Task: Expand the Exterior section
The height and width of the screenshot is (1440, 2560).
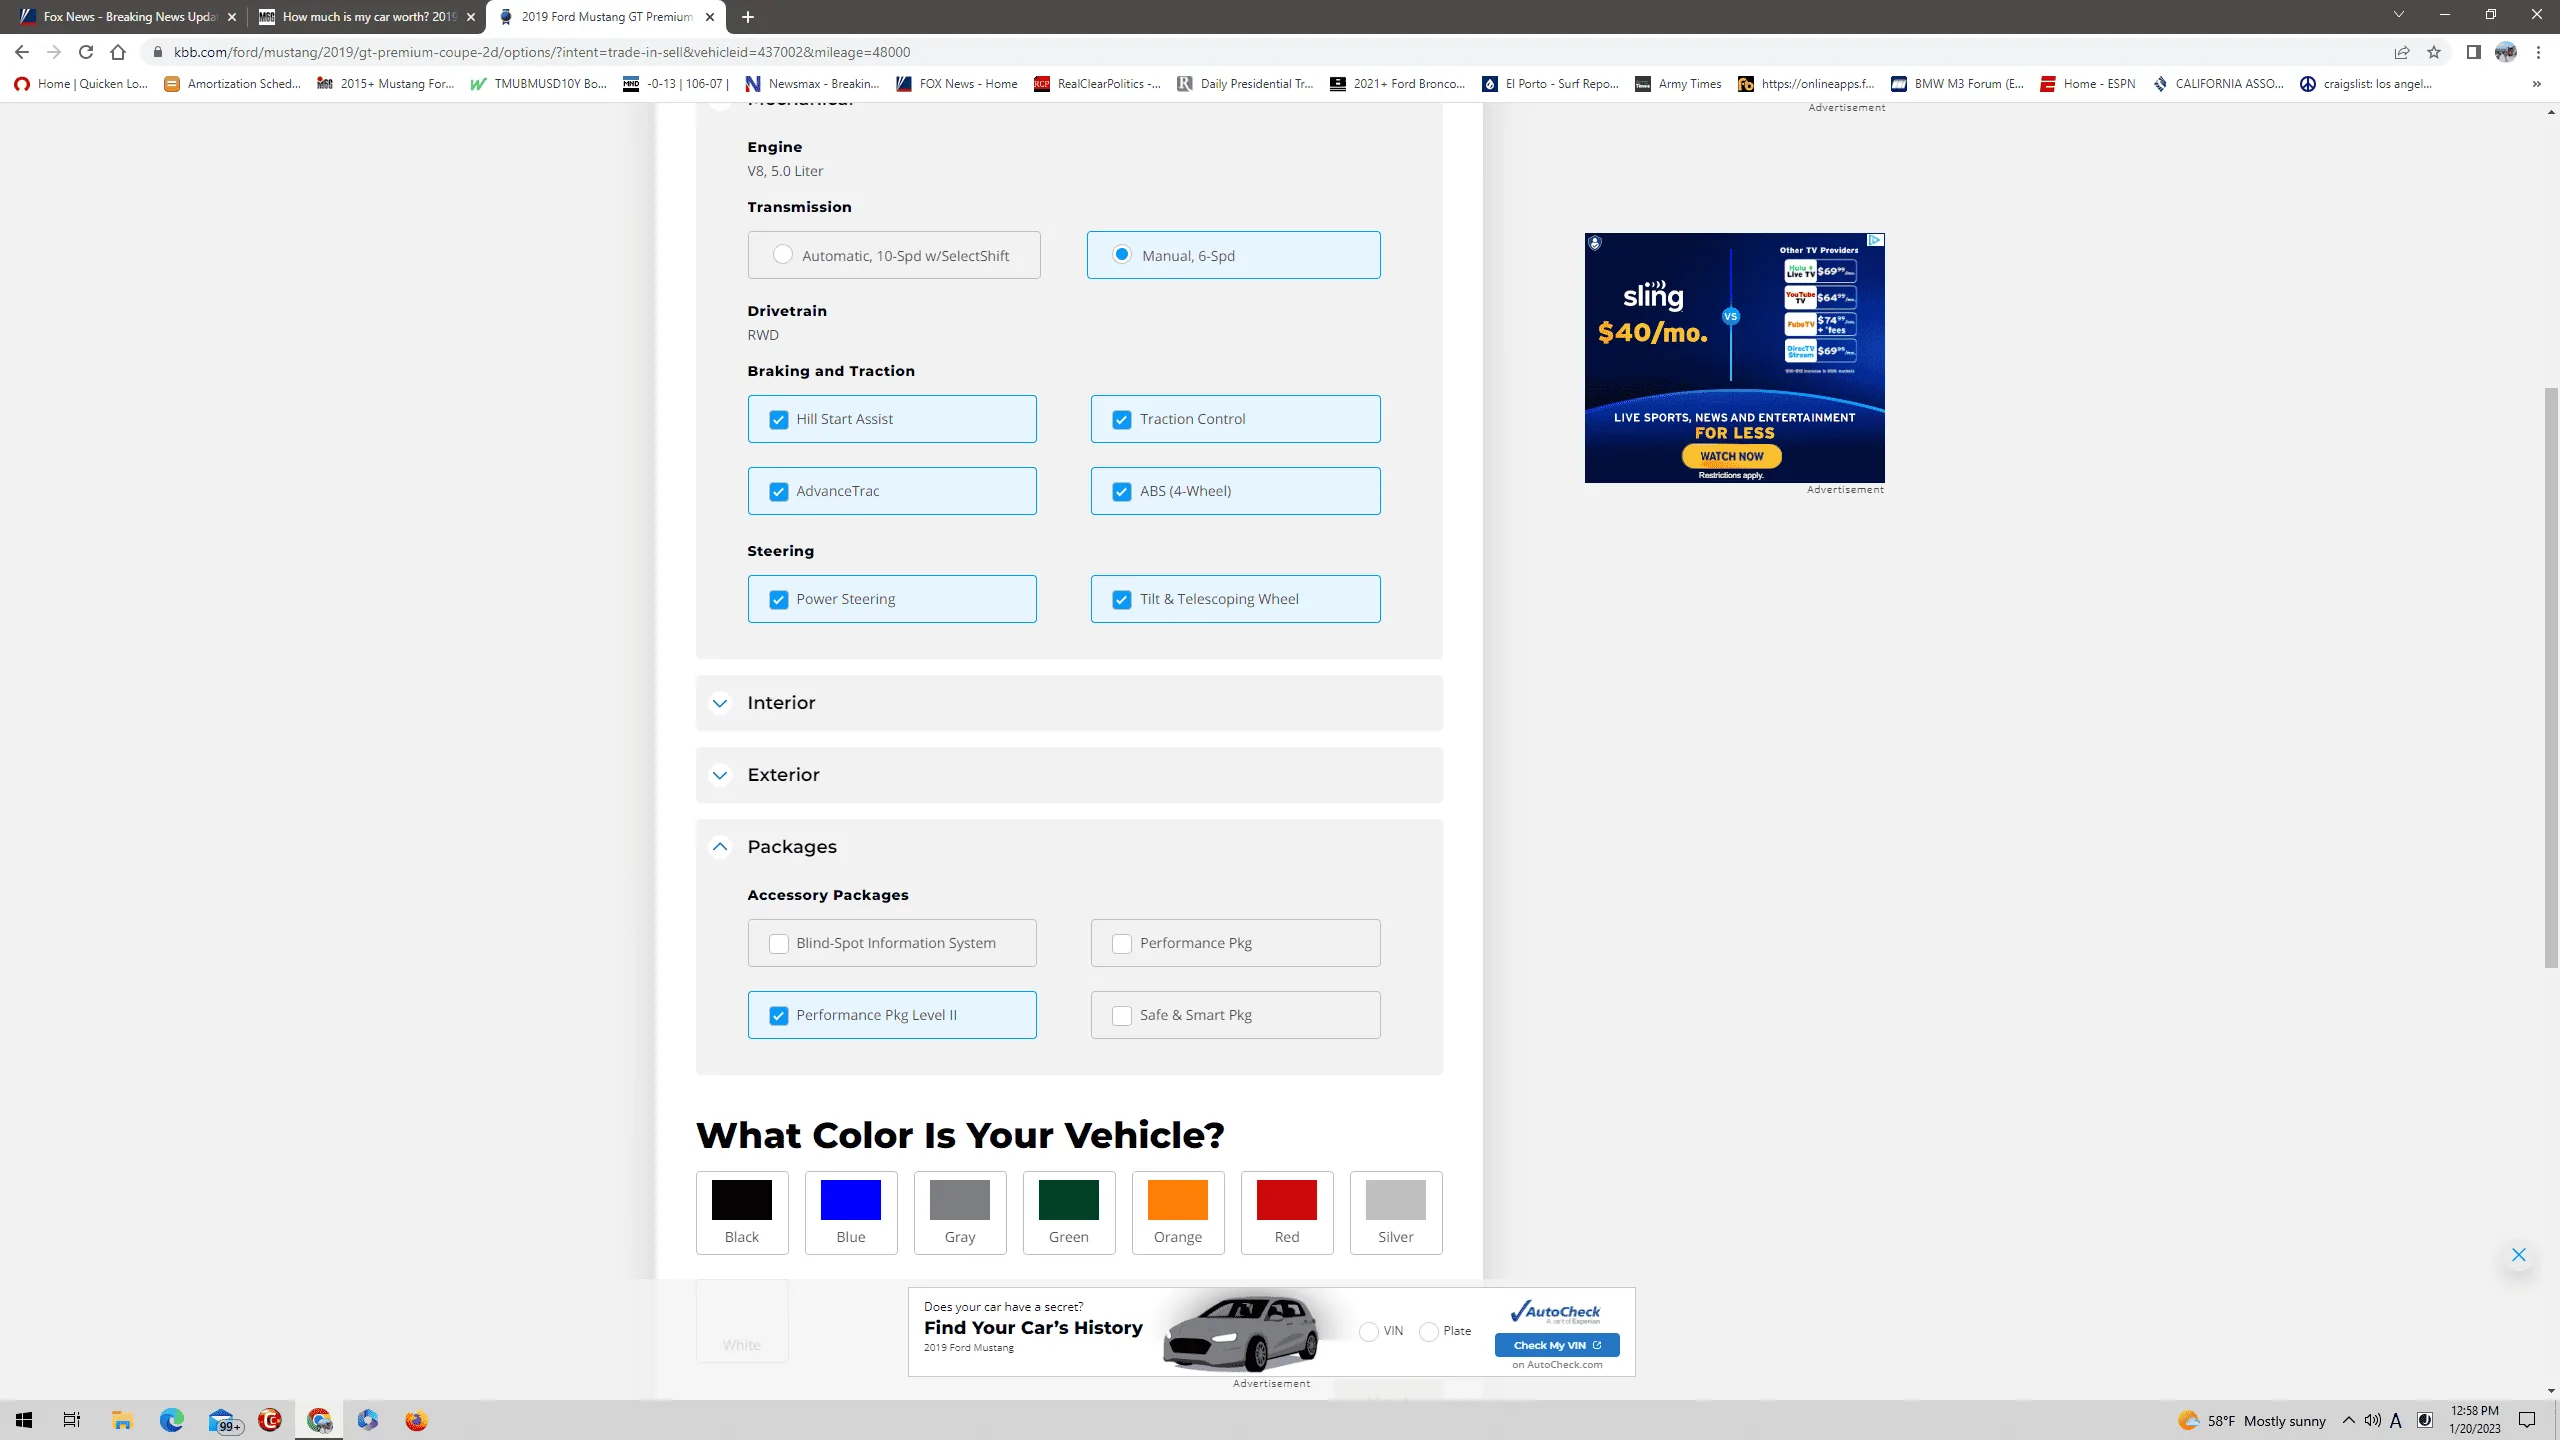Action: coord(1069,775)
